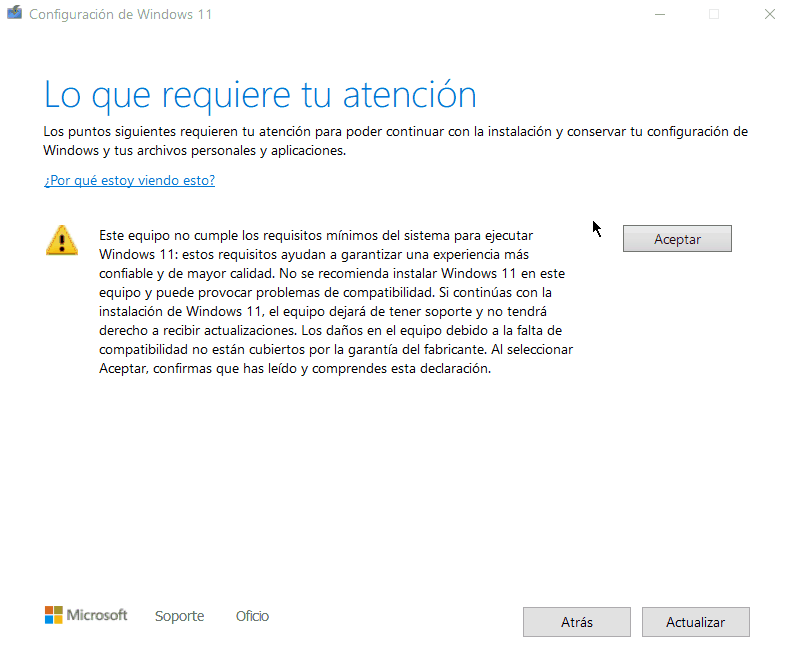This screenshot has width=792, height=665.
Task: Open the '¿Por qué estoy viendo esto?' link
Action: coord(129,180)
